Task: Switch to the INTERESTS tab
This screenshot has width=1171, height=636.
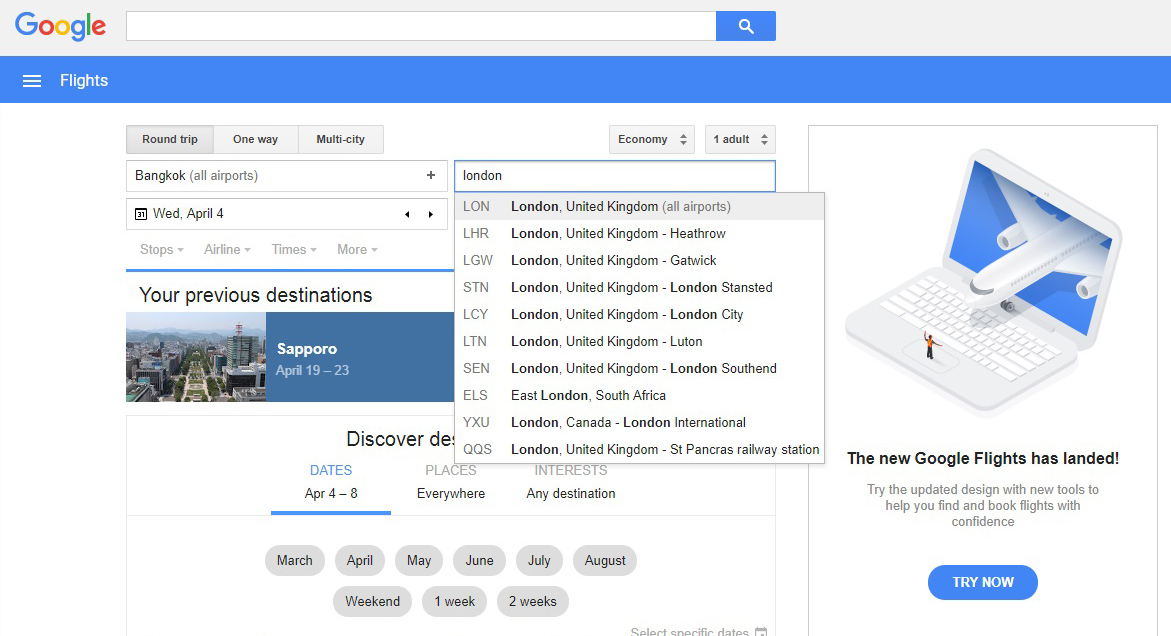Action: pos(571,481)
